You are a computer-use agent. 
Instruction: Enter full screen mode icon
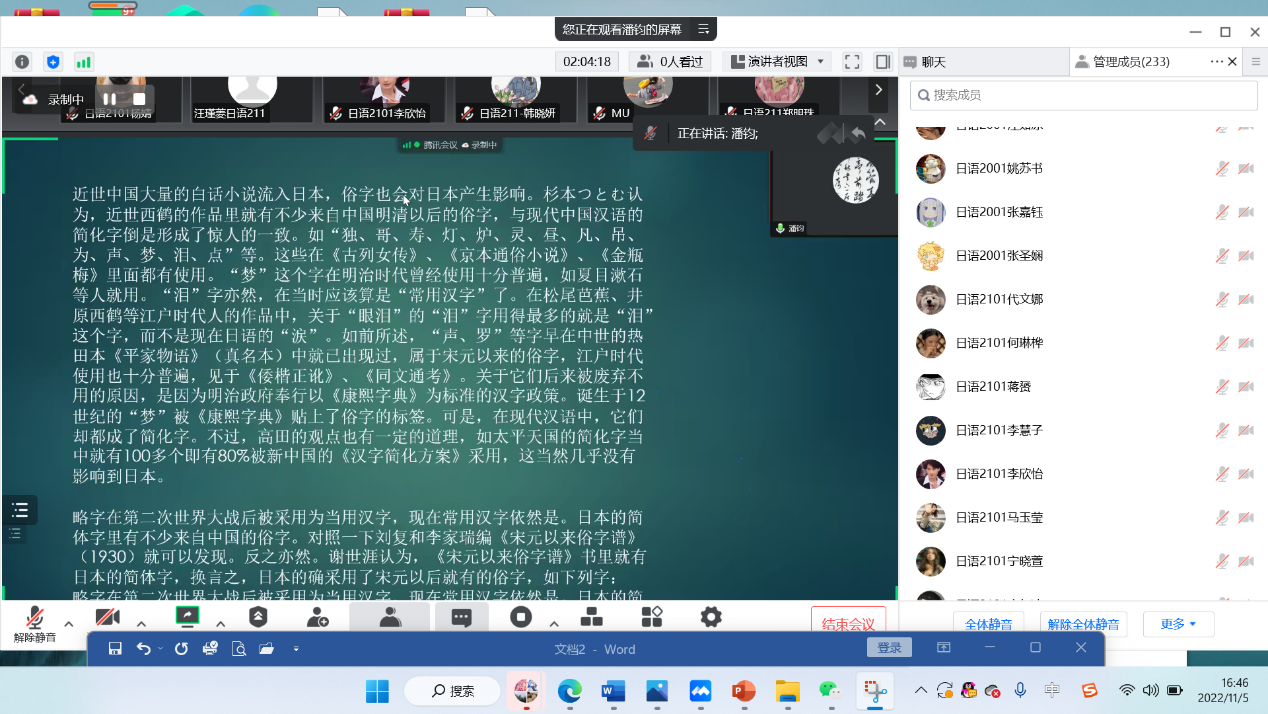tap(852, 62)
